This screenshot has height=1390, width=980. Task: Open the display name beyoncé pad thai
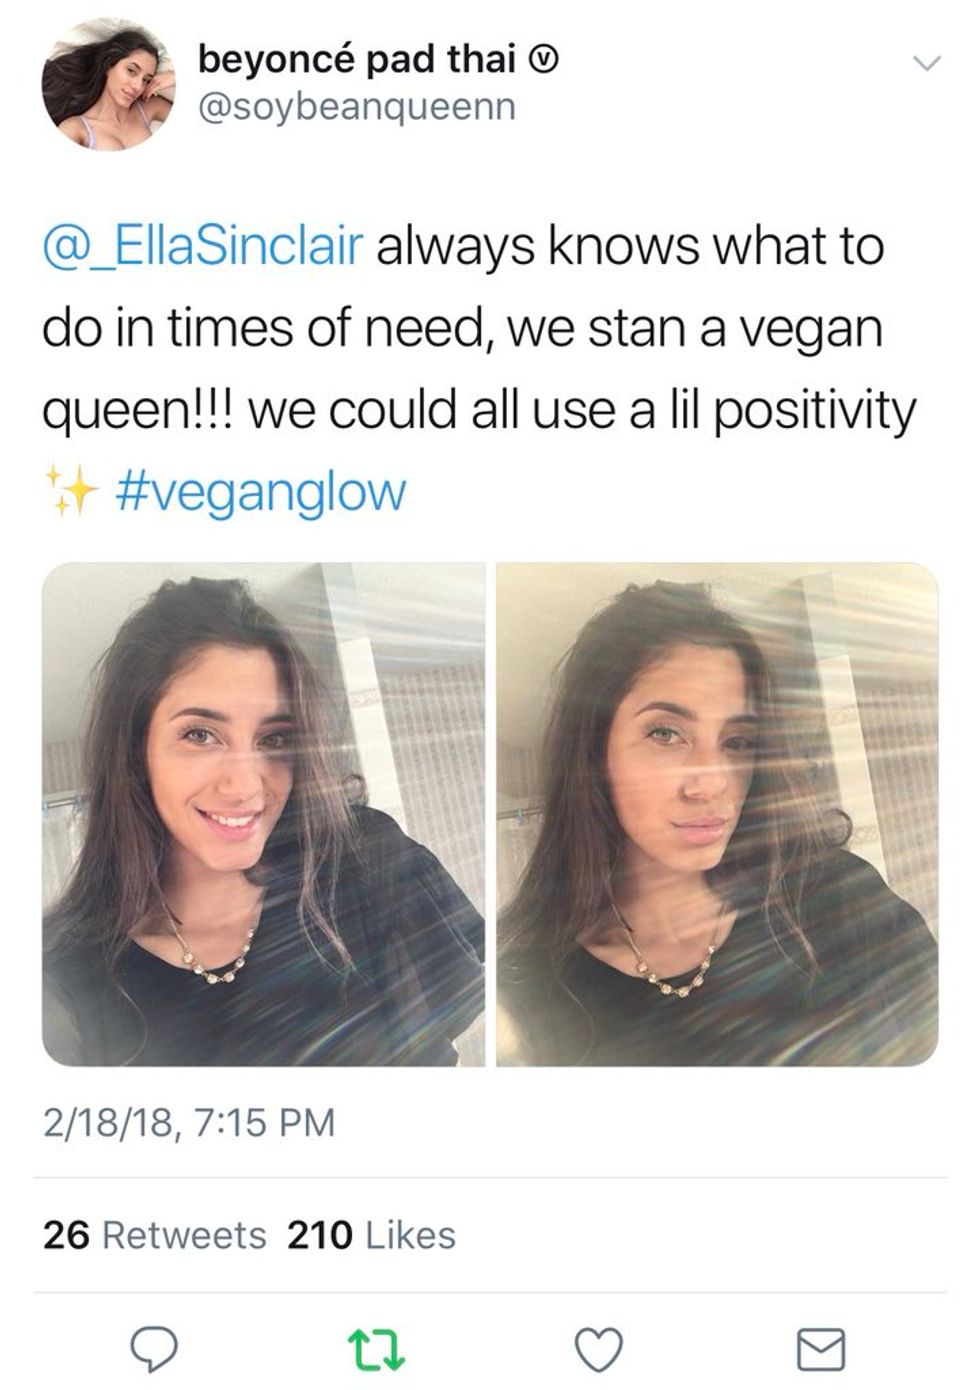click(356, 59)
